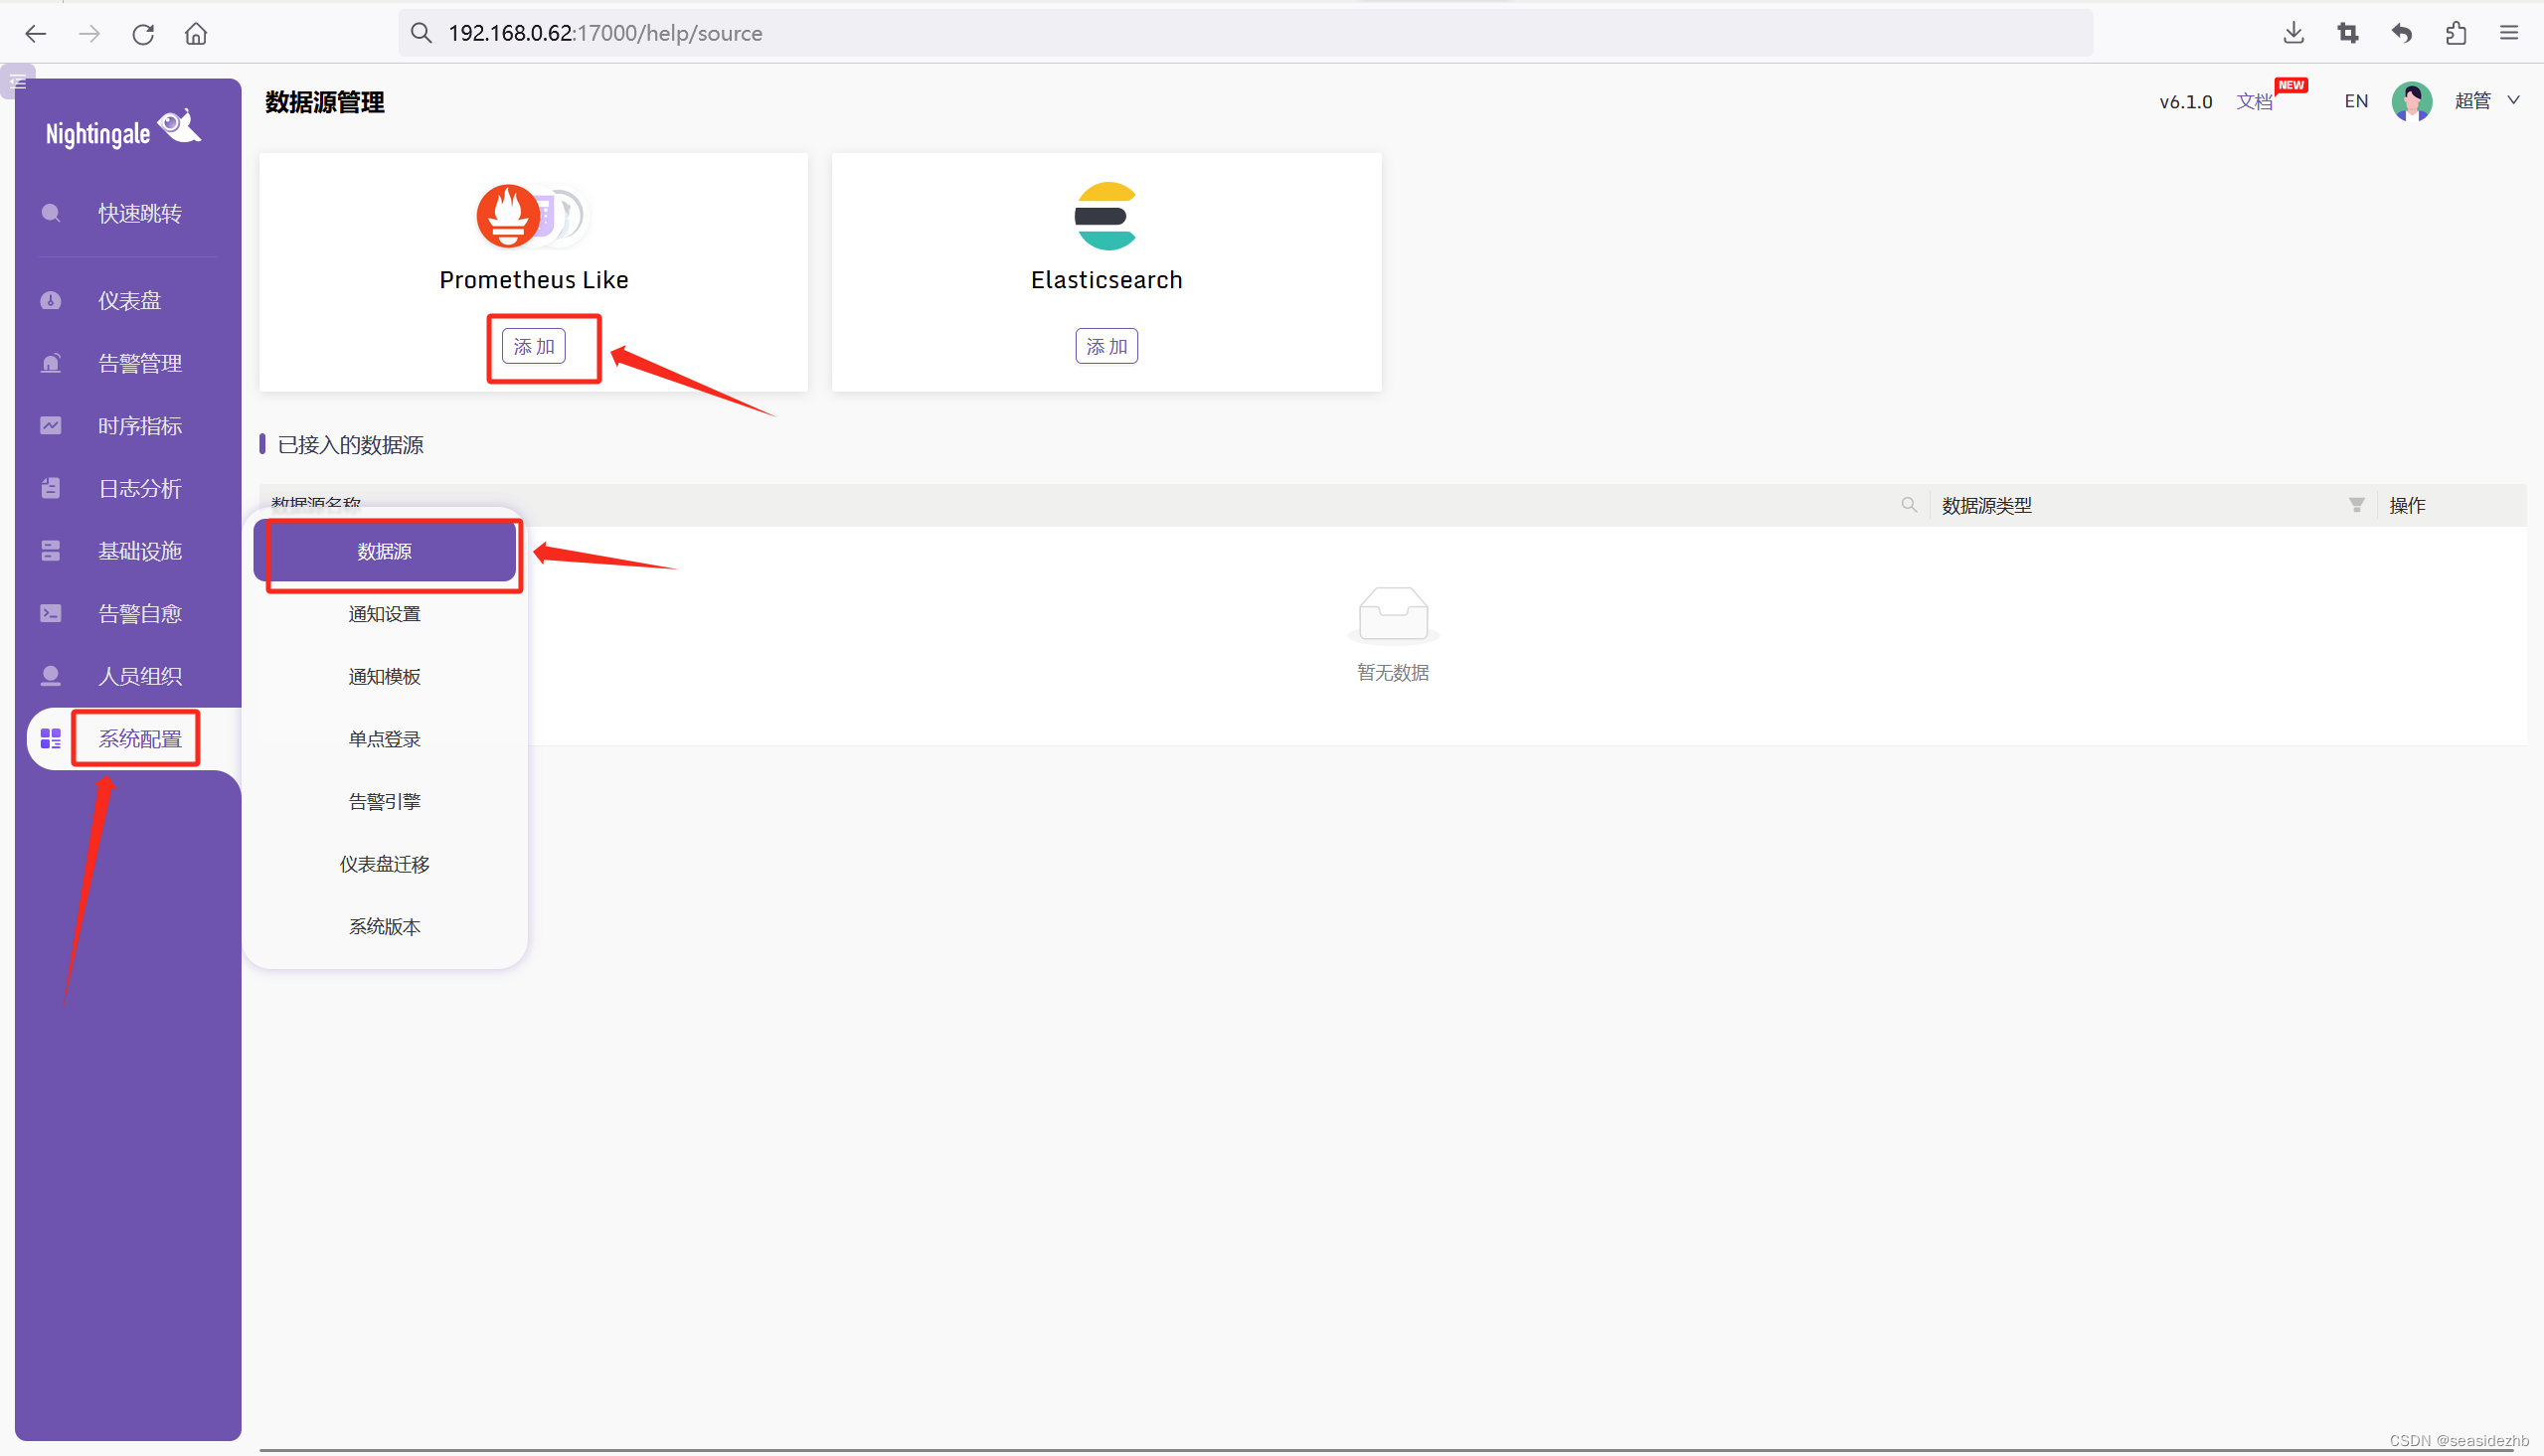Toggle 告警引擎 alert engine option
Screen dimensions: 2544x1456
[x=383, y=801]
